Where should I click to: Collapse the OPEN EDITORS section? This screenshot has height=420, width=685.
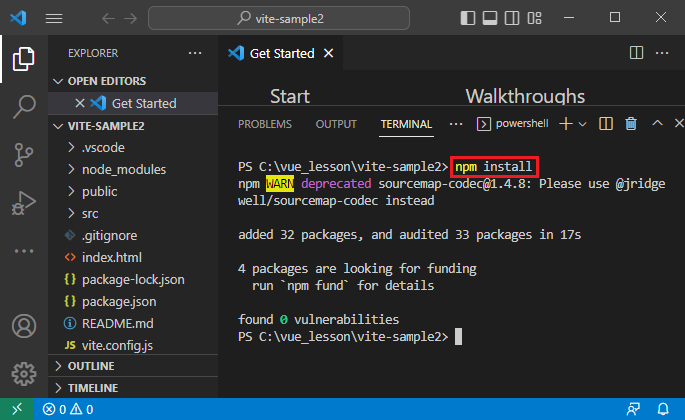point(133,81)
